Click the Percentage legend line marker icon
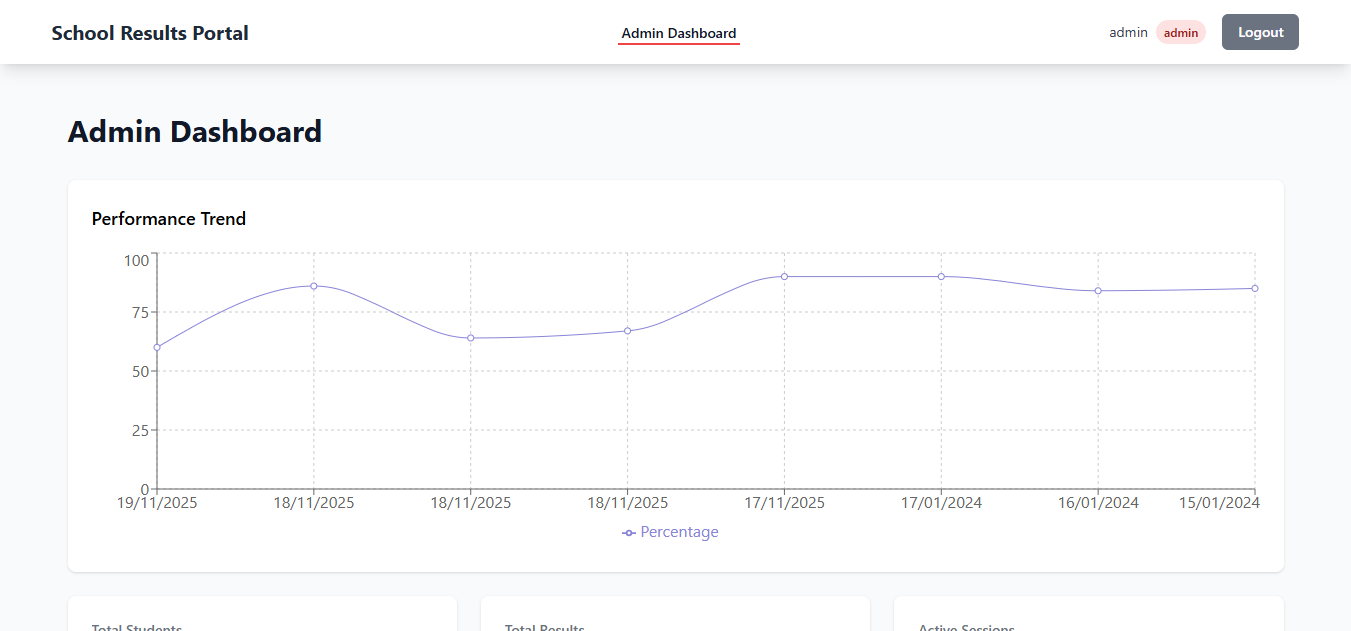1351x631 pixels. [x=629, y=533]
